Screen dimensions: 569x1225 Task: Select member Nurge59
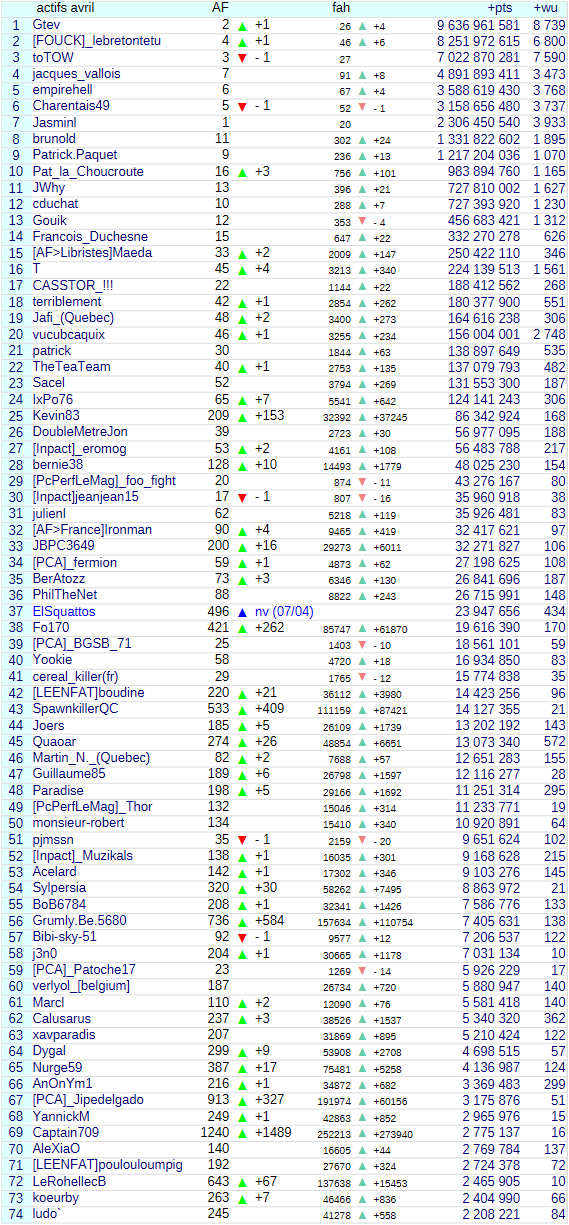click(x=57, y=1067)
